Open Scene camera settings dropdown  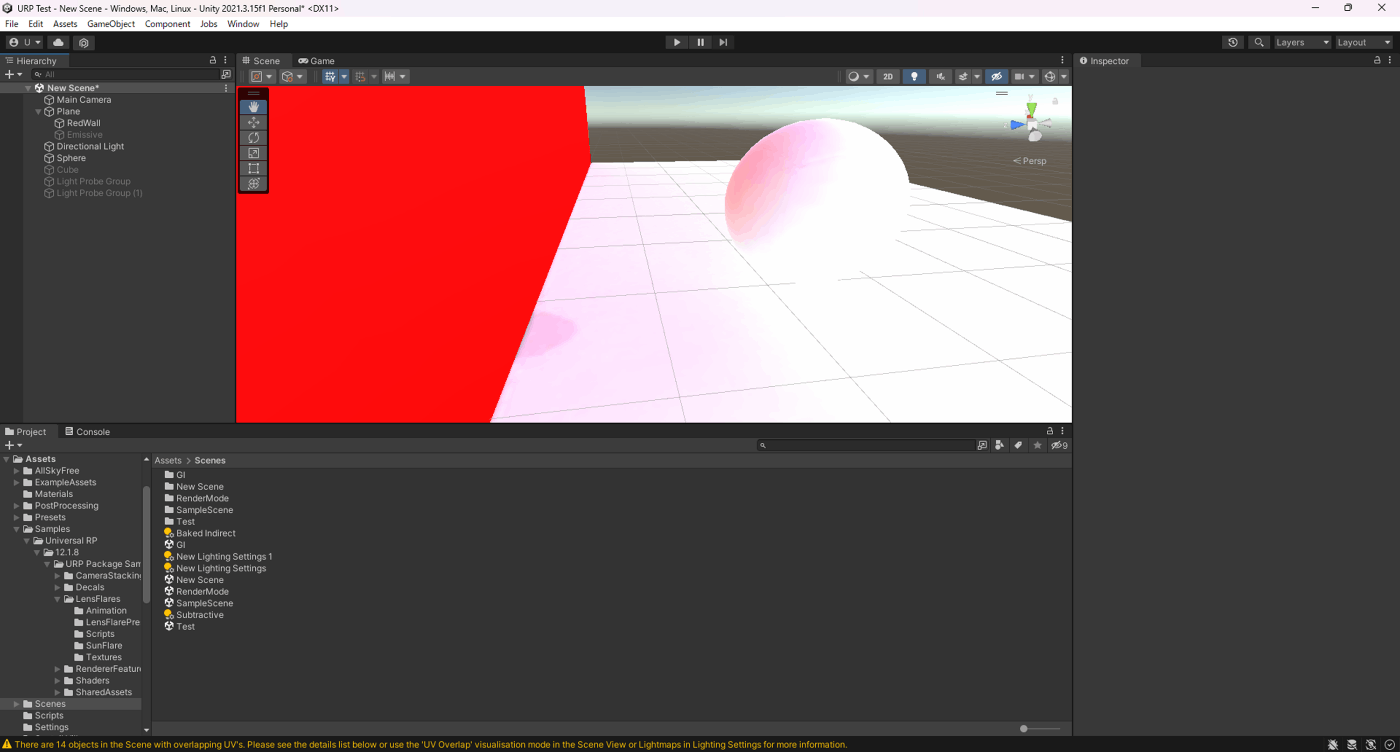pyautogui.click(x=1025, y=76)
